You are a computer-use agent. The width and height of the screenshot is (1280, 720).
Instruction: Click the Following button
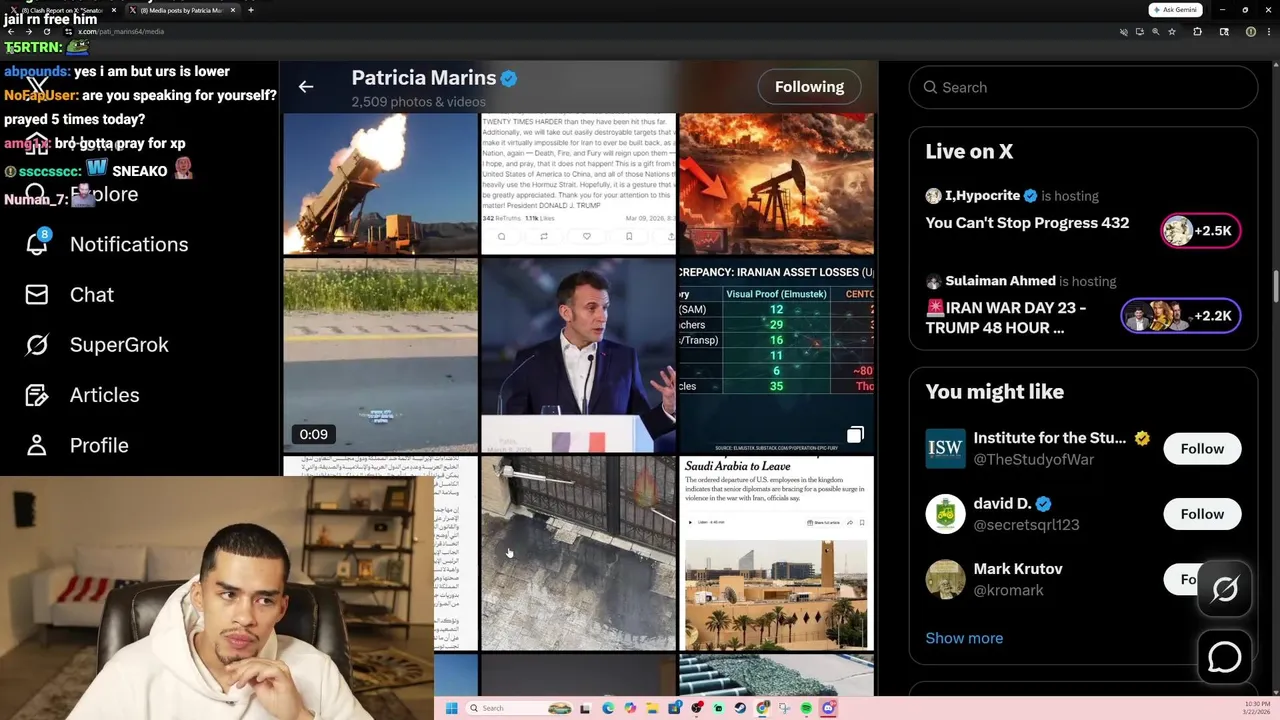pyautogui.click(x=809, y=87)
